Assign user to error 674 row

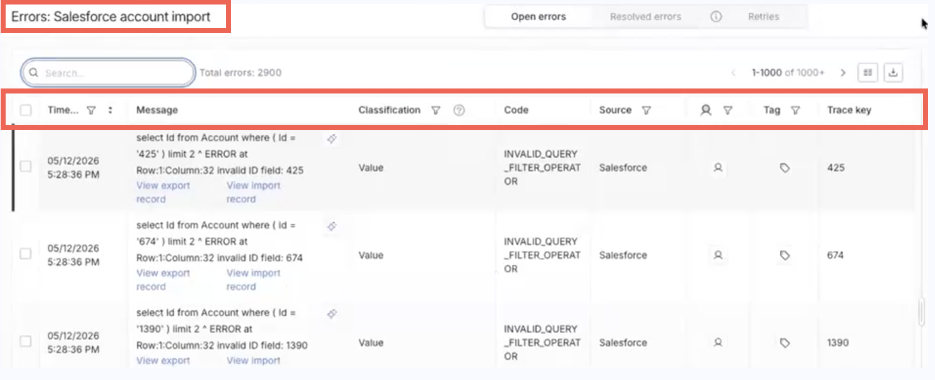pyautogui.click(x=718, y=255)
